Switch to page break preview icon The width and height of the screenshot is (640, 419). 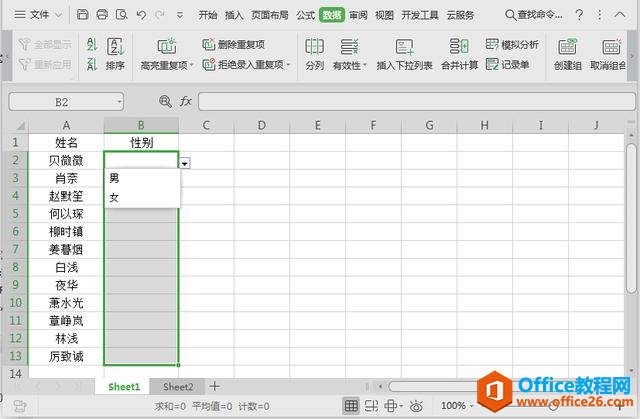pyautogui.click(x=371, y=406)
